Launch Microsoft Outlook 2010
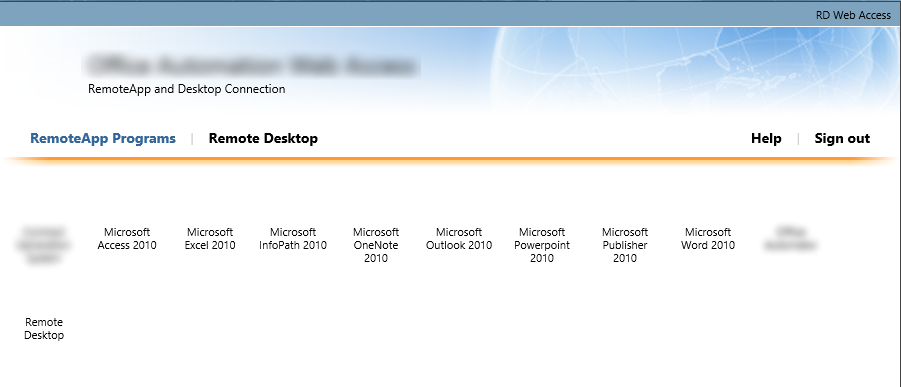 (x=459, y=239)
